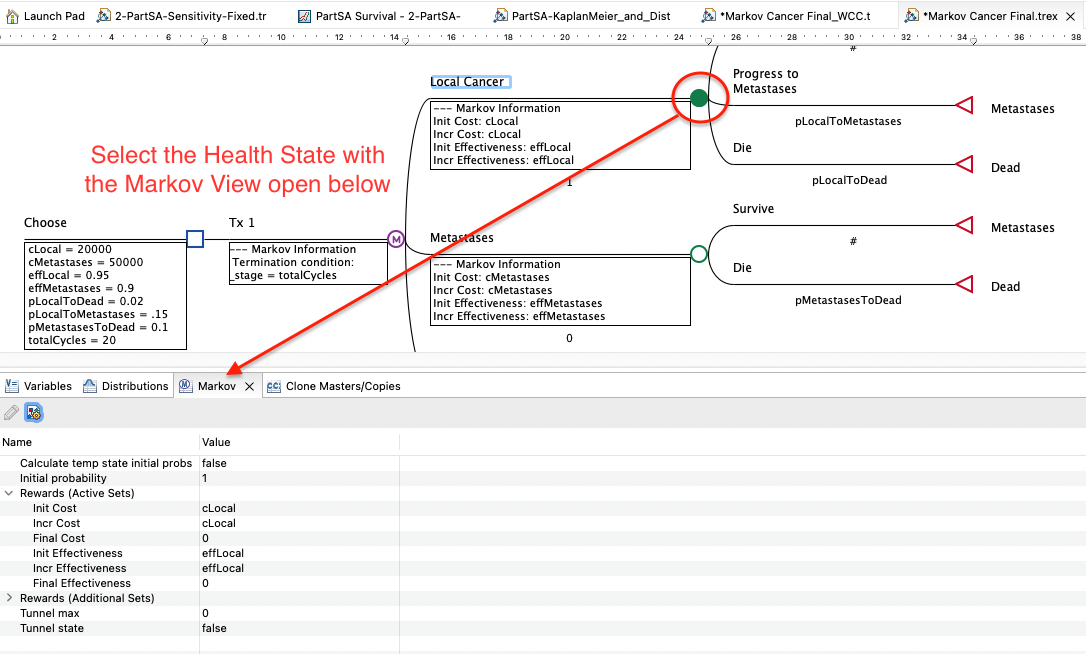Click the terminal node triangle beside Dead at pLocalToDead
The image size is (1086, 654).
[964, 164]
